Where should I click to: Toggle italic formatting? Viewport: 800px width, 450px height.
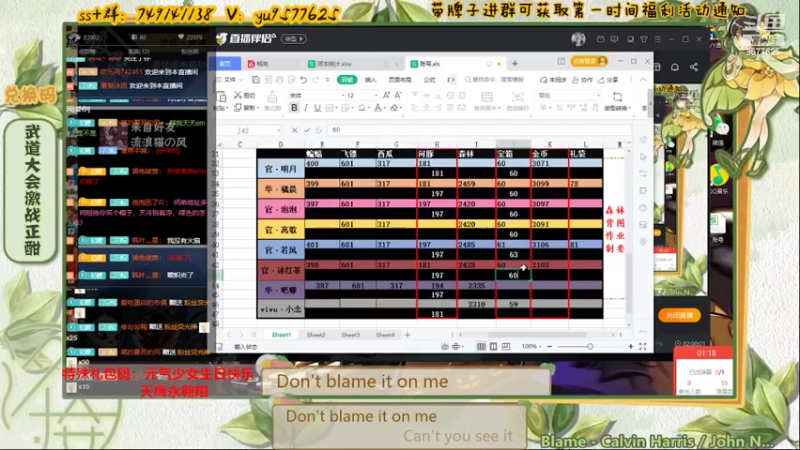pos(306,108)
